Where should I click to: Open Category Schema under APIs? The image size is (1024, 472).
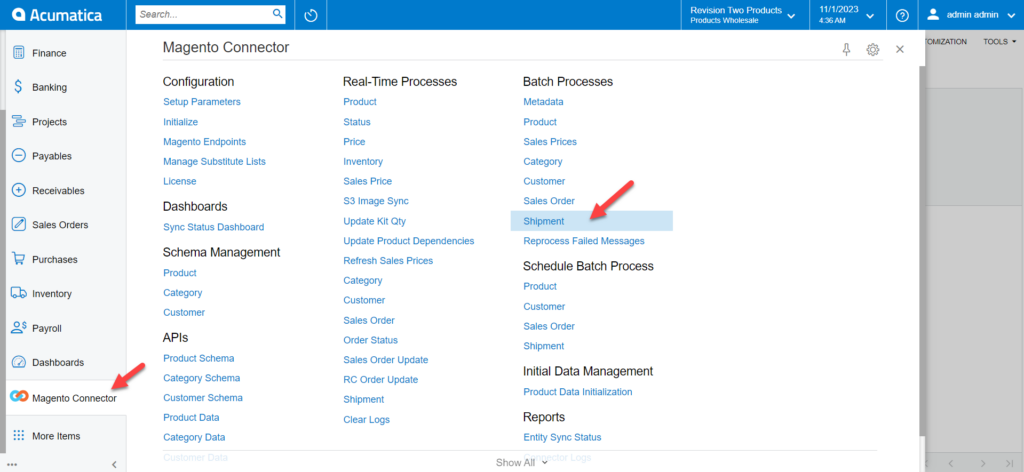(201, 378)
